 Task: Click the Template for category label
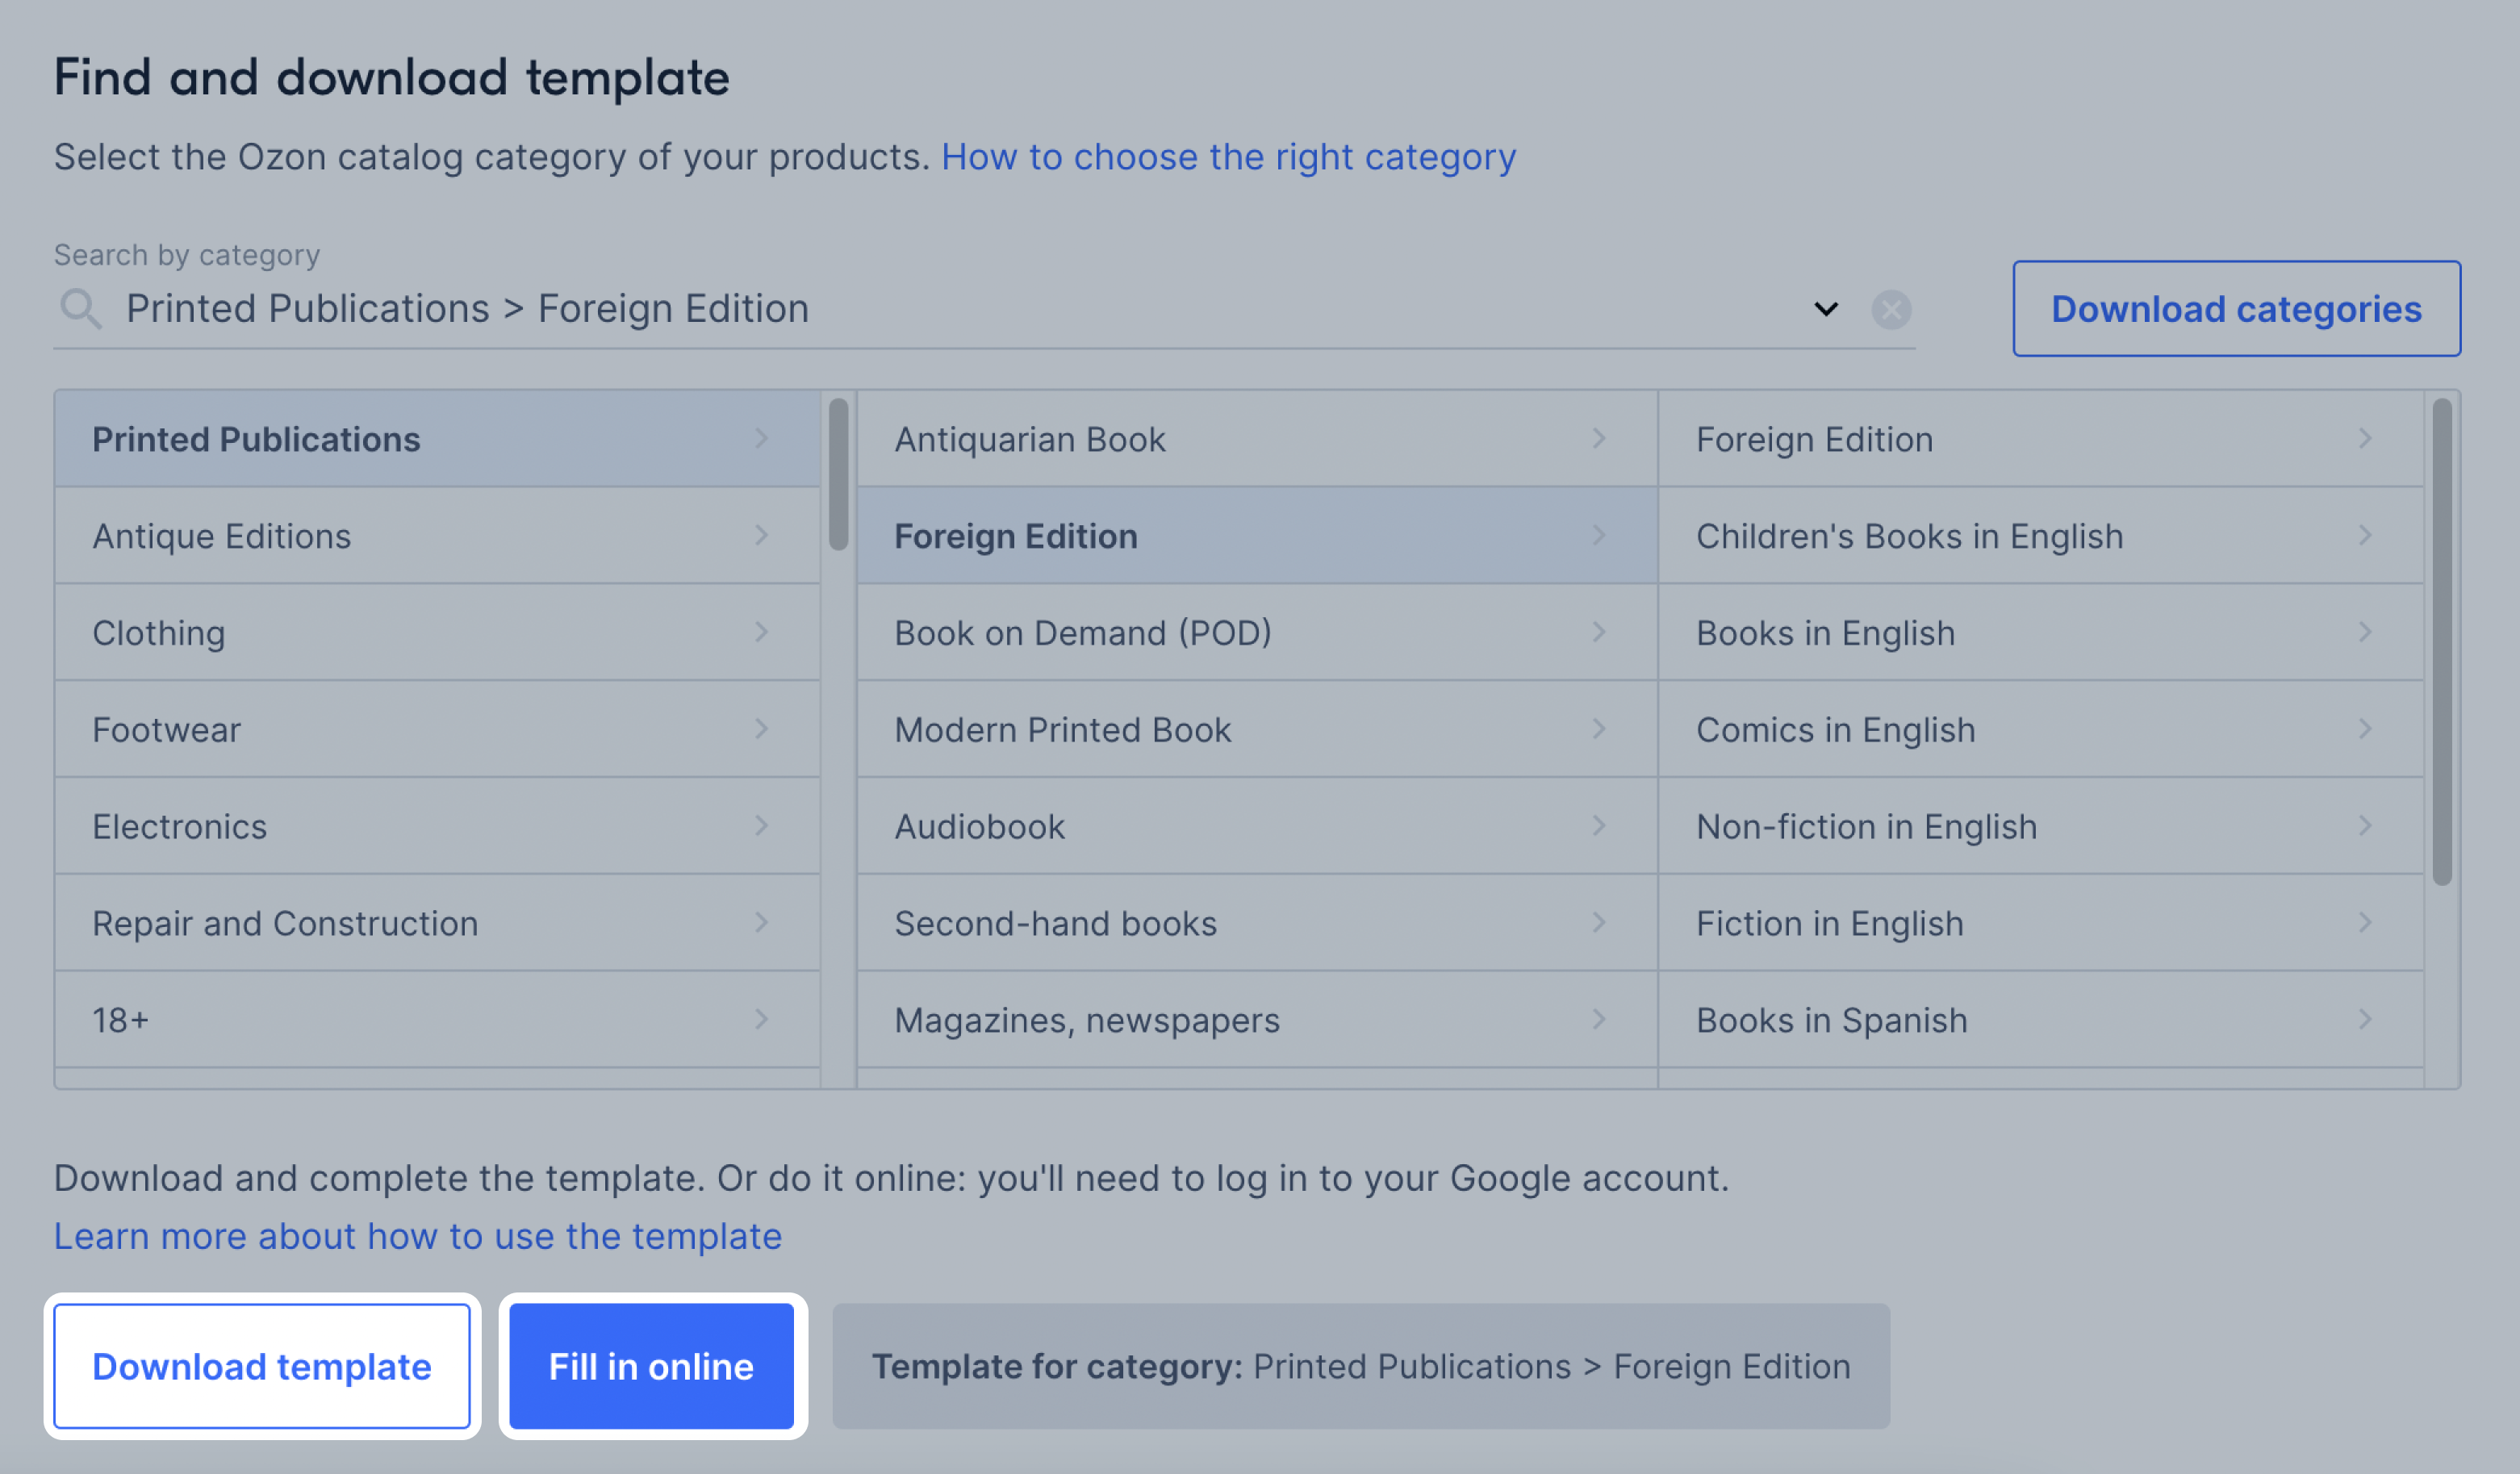[x=1361, y=1366]
